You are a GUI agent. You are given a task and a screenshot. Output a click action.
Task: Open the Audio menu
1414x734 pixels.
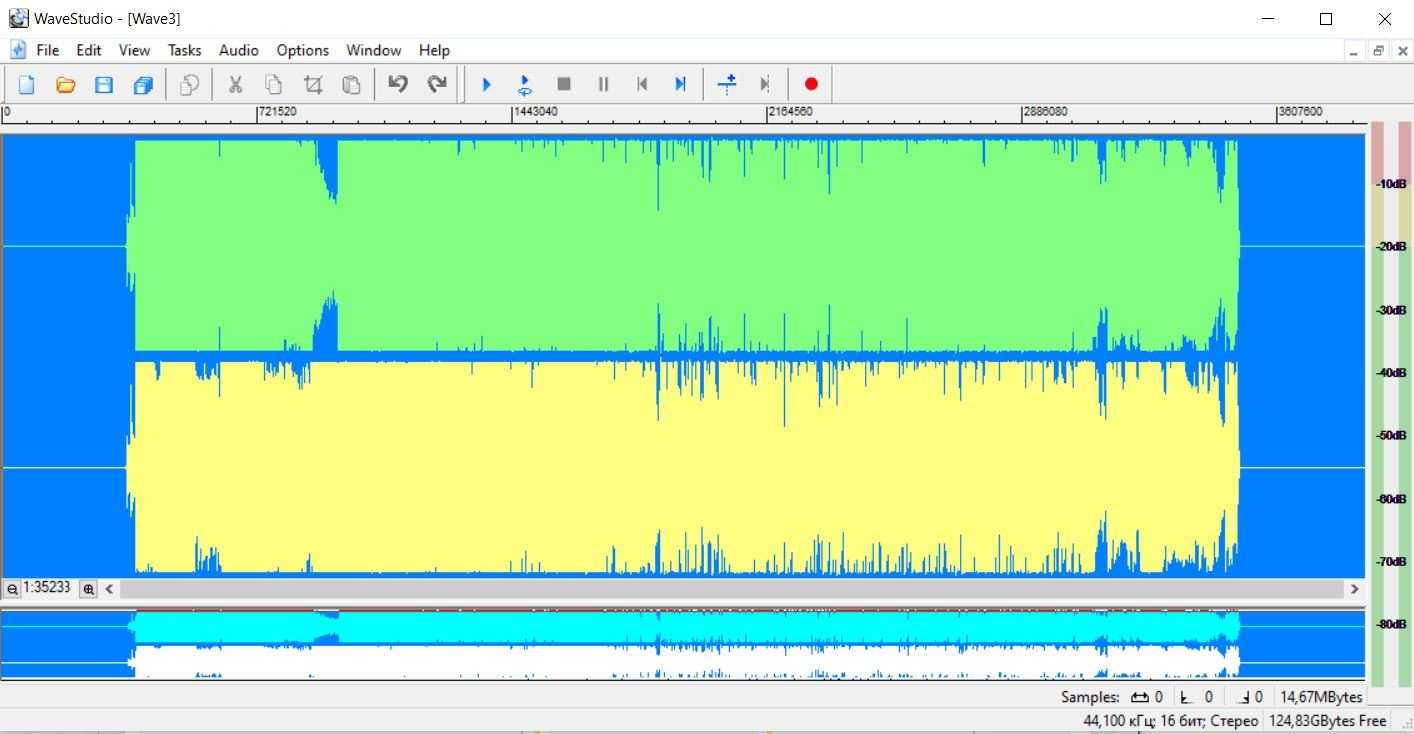point(238,50)
